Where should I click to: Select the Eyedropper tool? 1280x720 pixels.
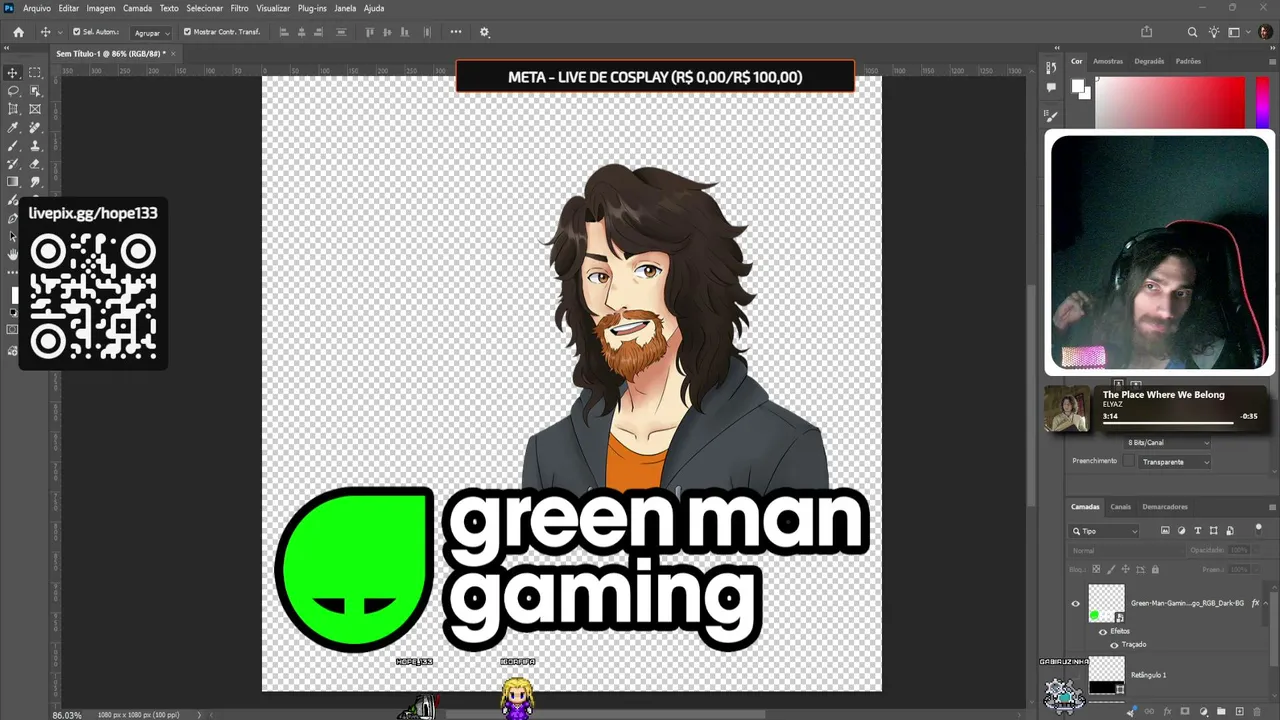point(13,127)
